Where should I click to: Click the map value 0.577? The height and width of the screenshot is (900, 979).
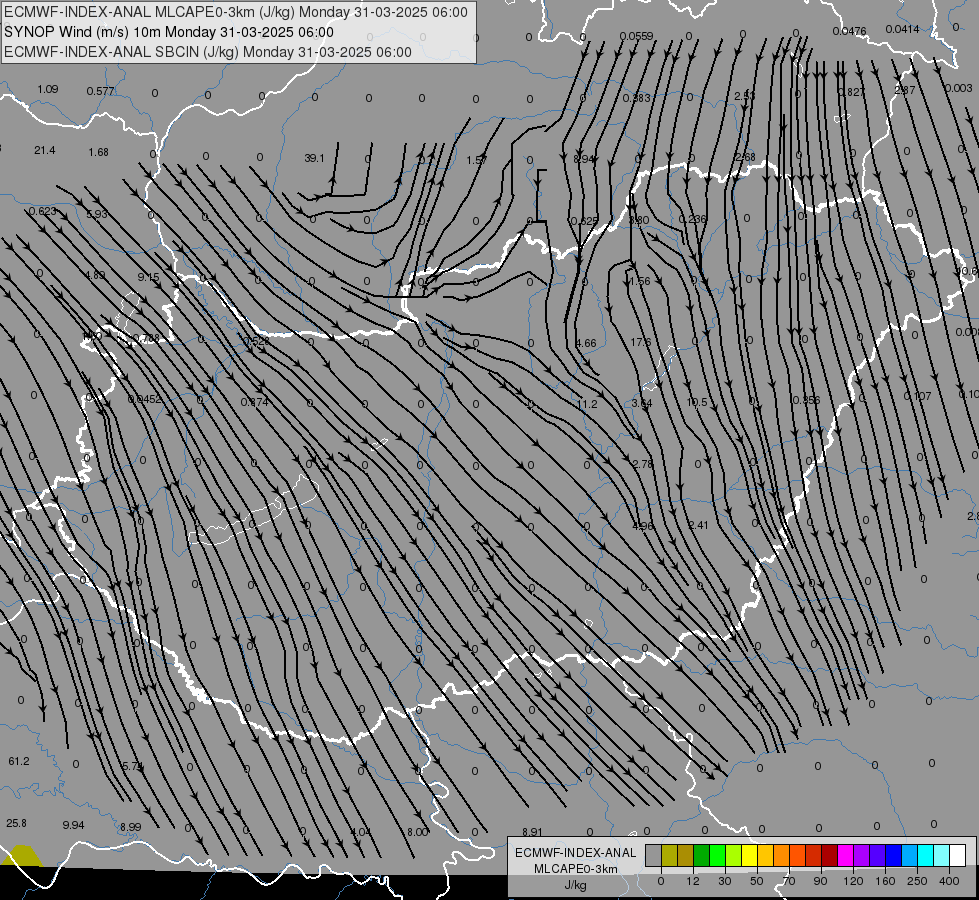point(101,91)
